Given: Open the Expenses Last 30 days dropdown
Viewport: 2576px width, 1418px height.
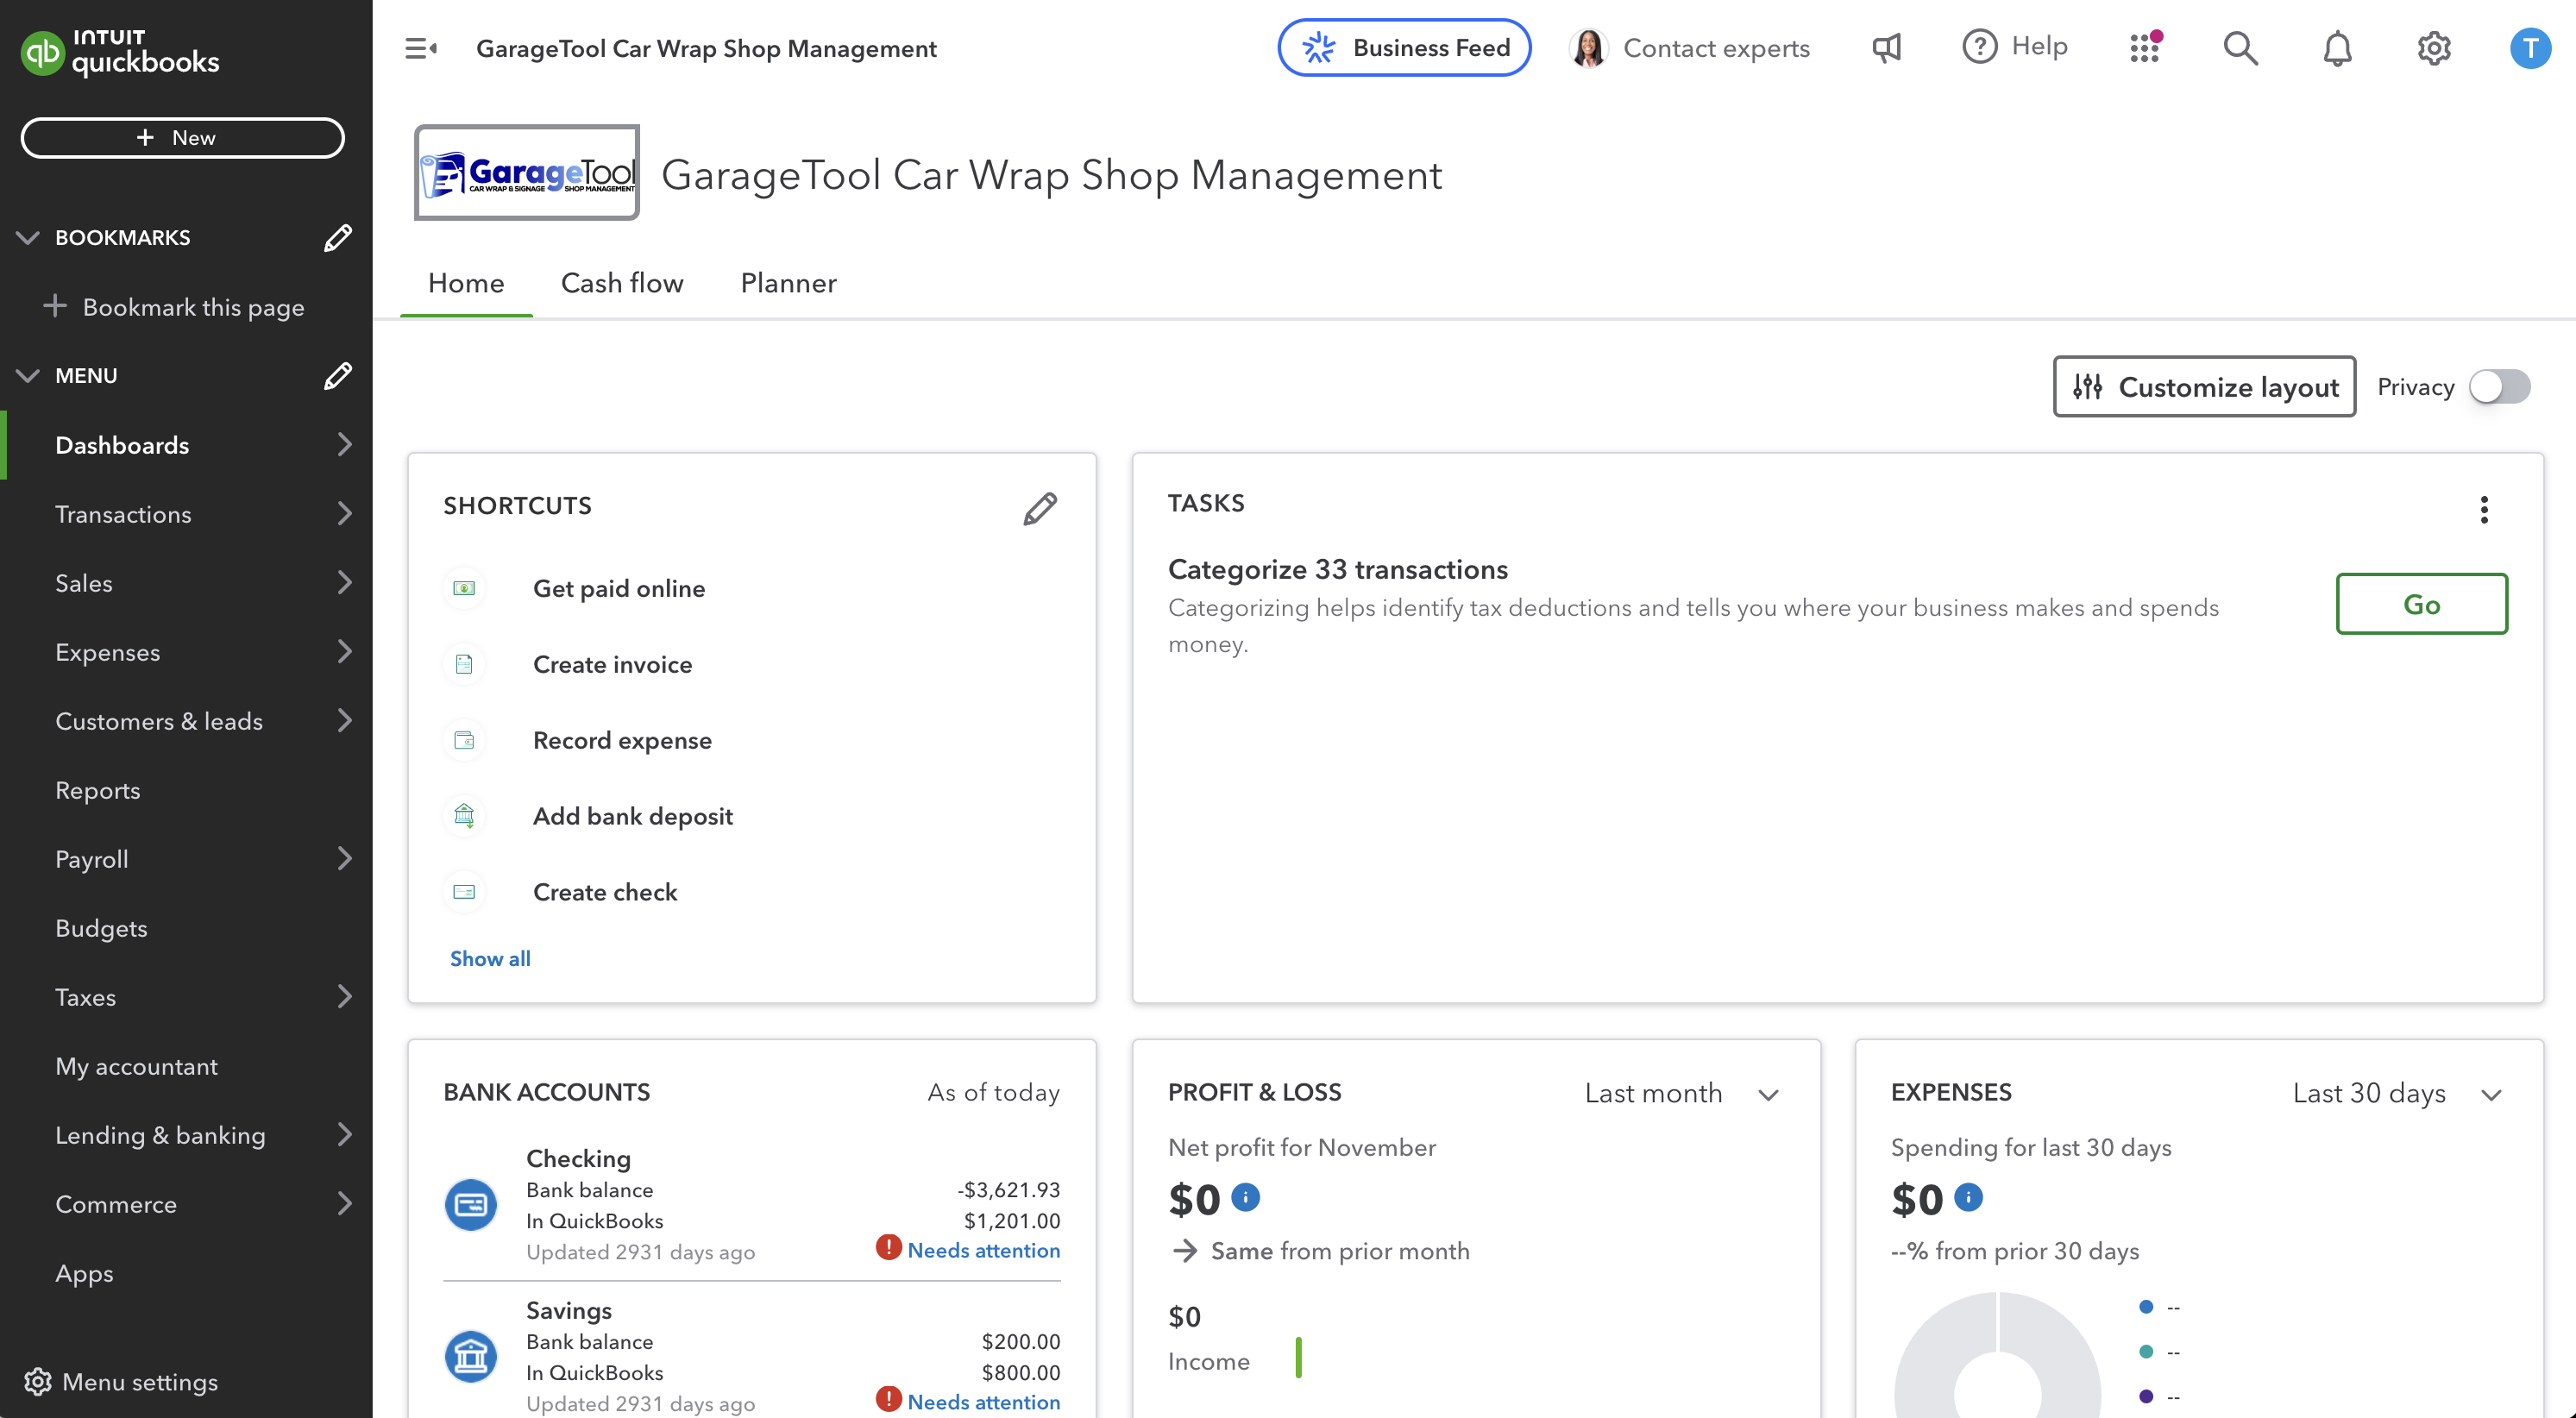Looking at the screenshot, I should 2397,1093.
